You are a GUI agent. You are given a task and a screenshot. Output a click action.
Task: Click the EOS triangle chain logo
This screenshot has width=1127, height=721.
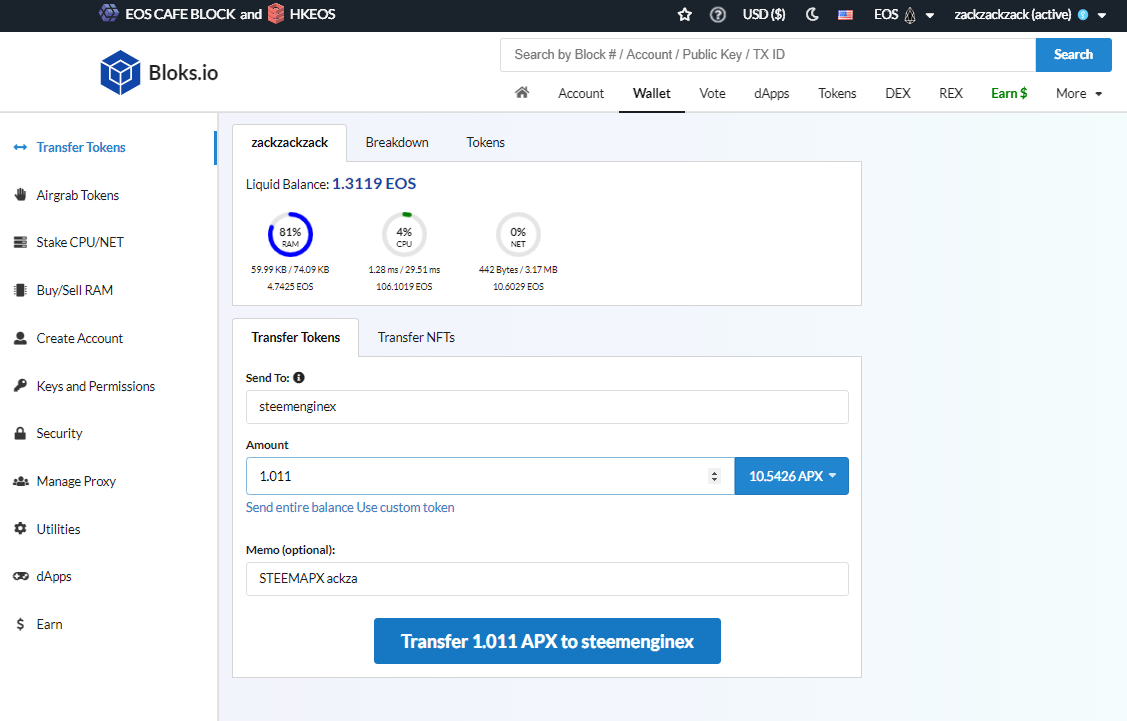coord(910,14)
